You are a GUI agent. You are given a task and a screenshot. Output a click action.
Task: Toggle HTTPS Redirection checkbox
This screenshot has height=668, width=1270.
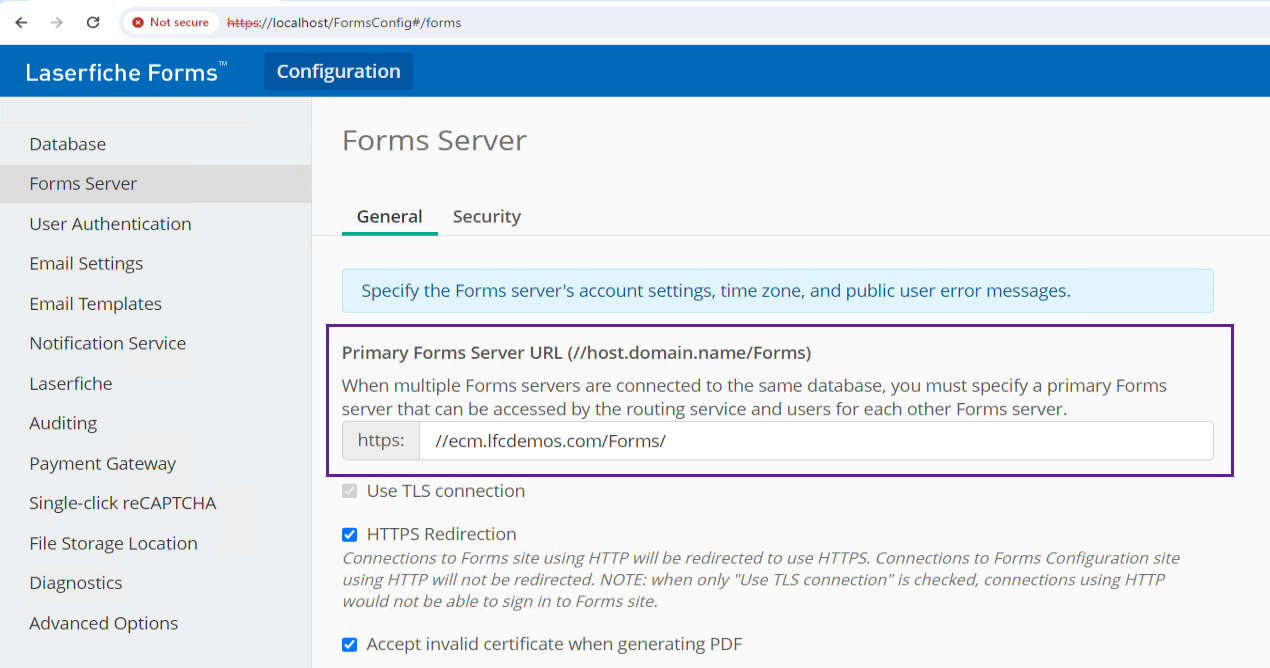click(349, 534)
